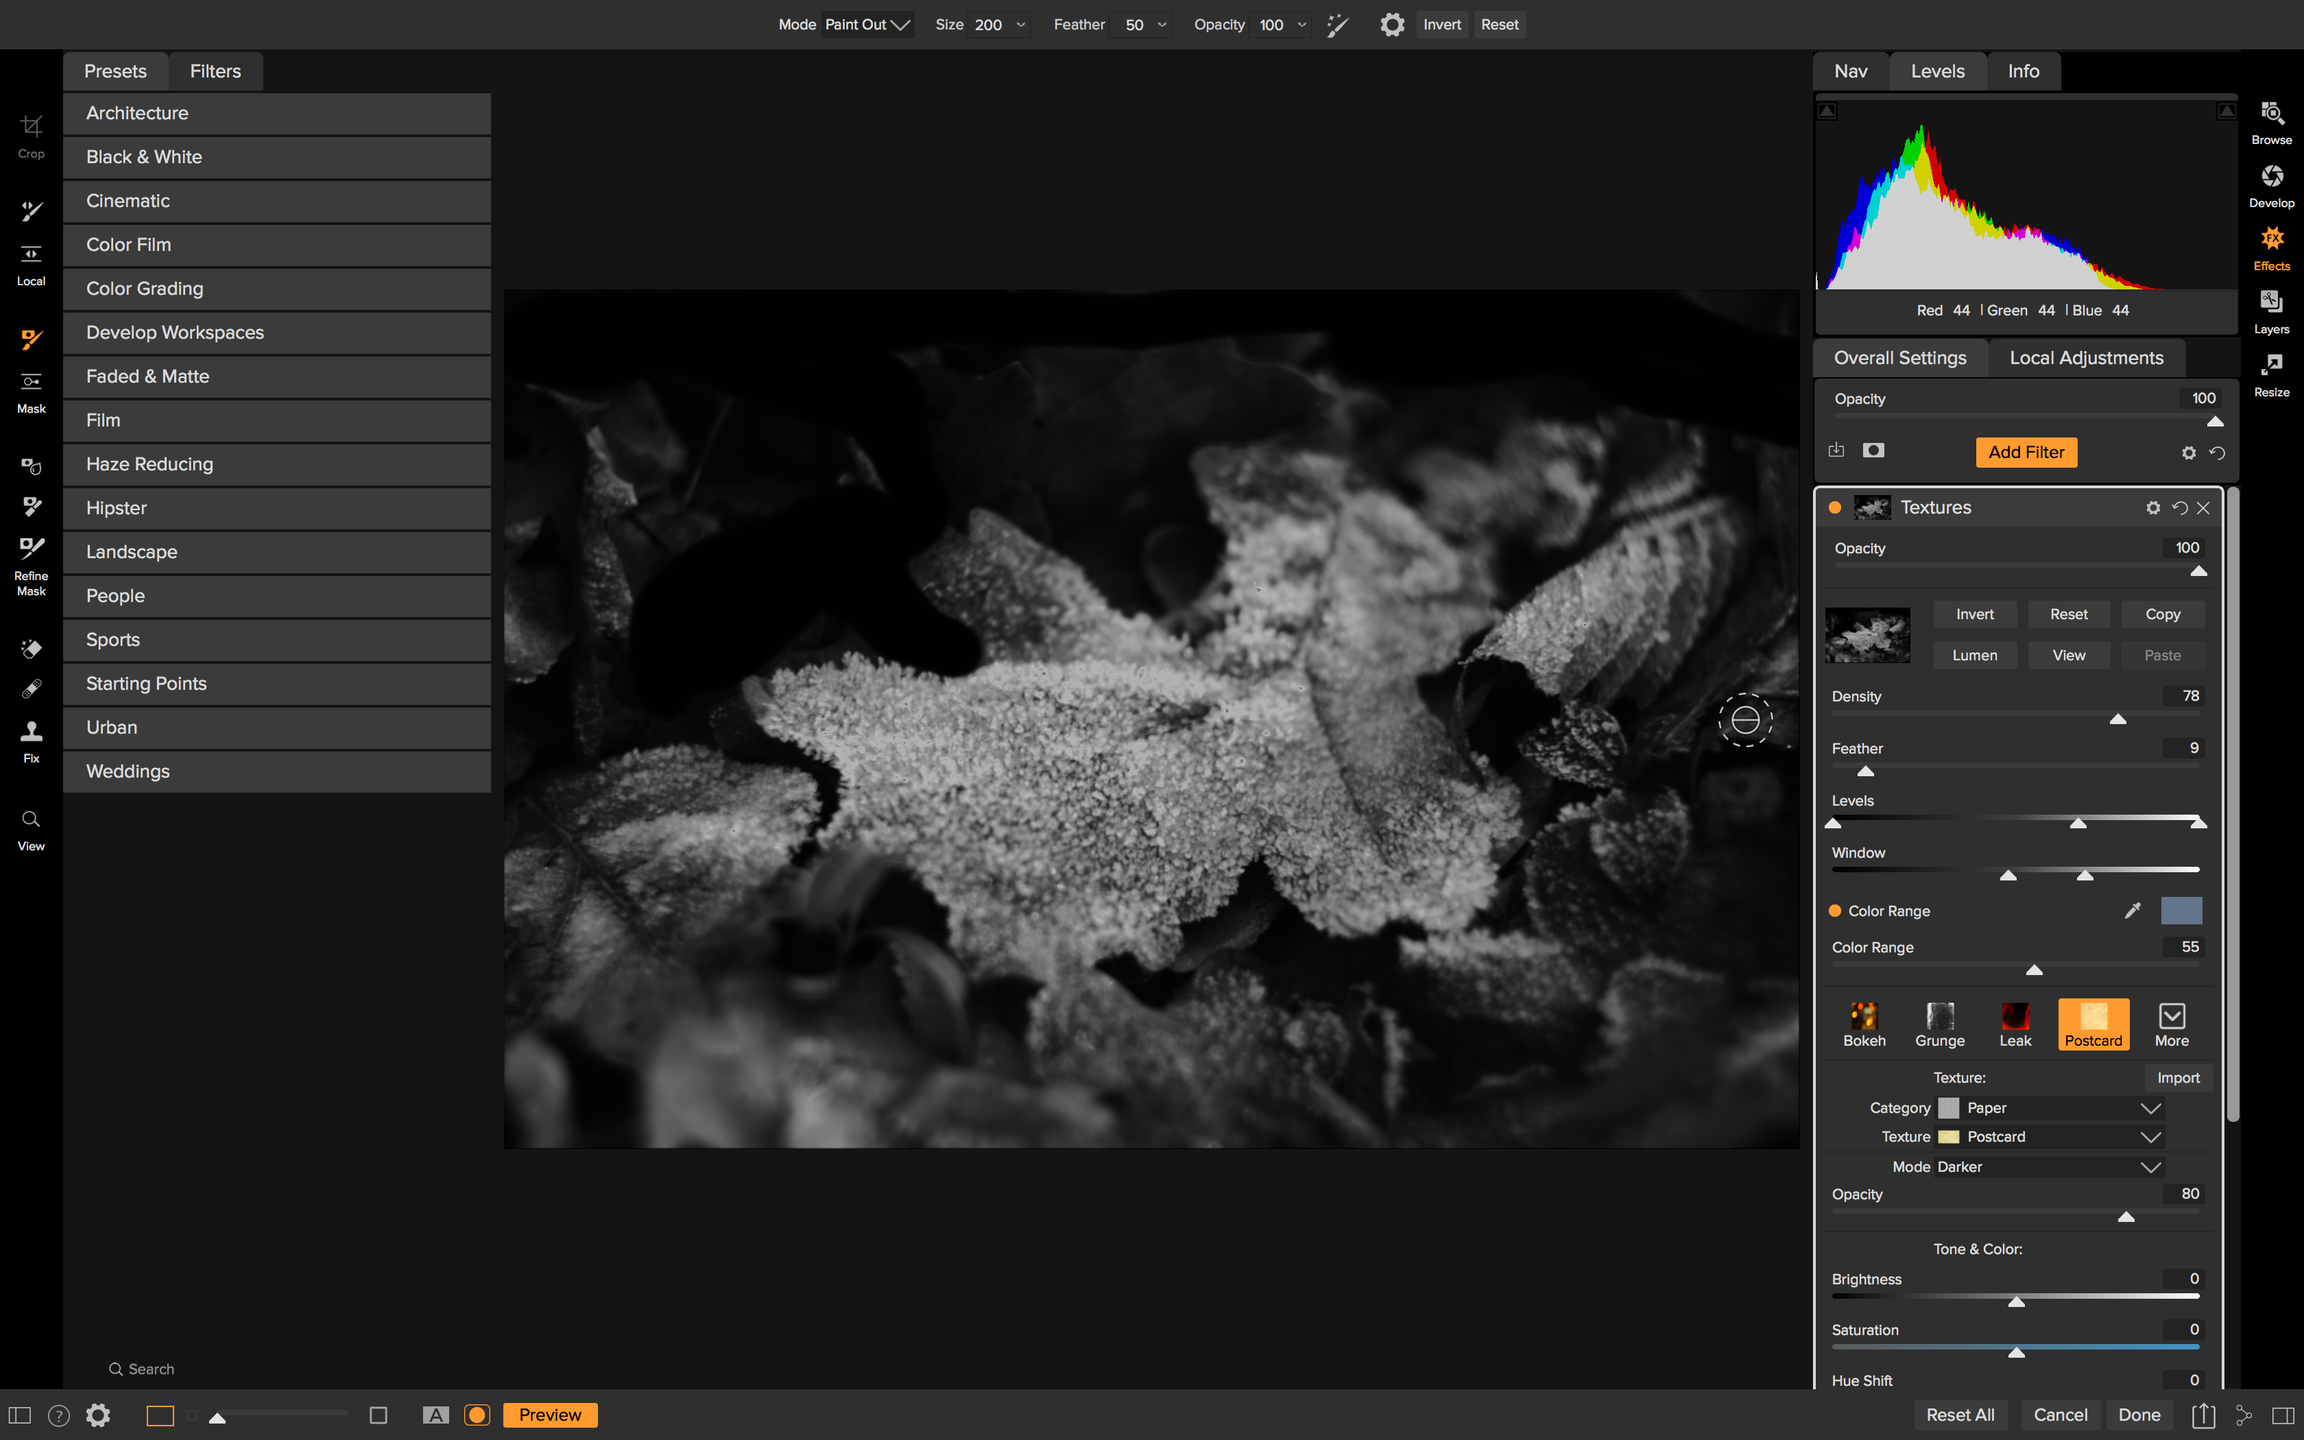Open the Local Adjustments tab
This screenshot has height=1440, width=2304.
coord(2086,358)
